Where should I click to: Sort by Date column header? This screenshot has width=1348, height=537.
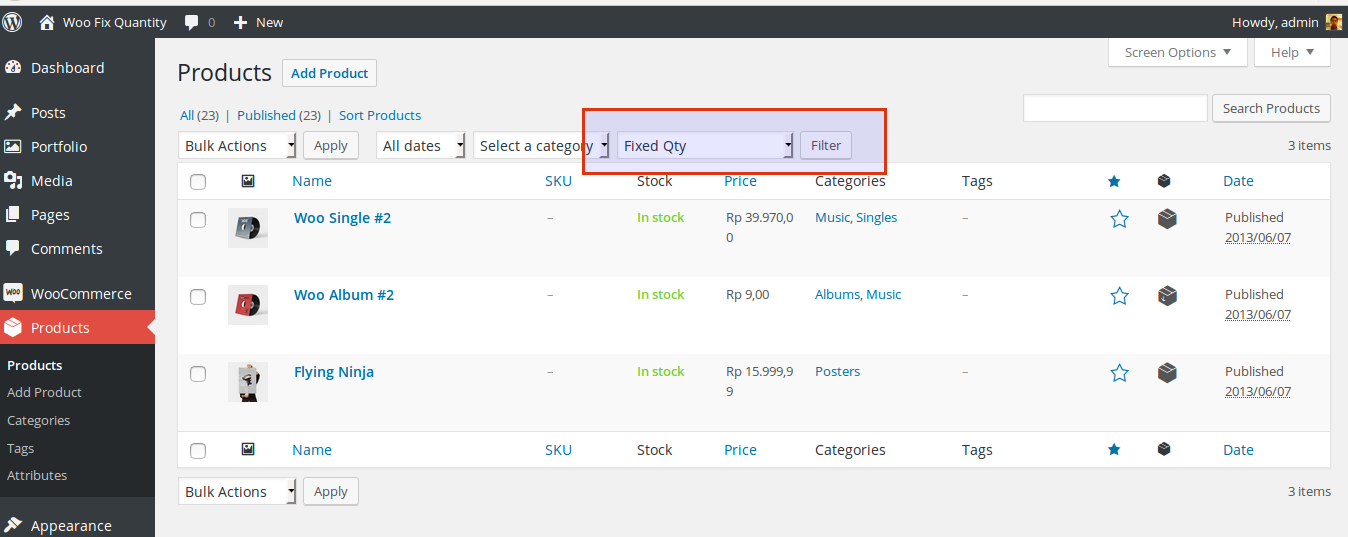1238,181
